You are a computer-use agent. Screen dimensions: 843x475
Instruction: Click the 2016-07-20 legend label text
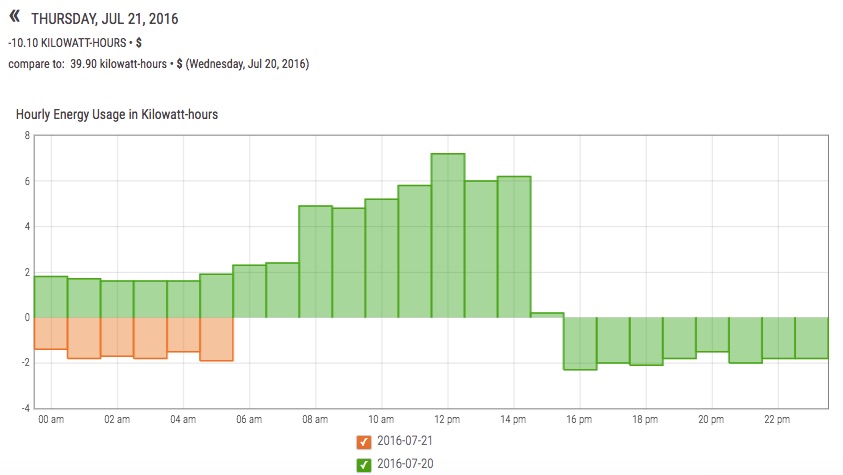tap(405, 464)
